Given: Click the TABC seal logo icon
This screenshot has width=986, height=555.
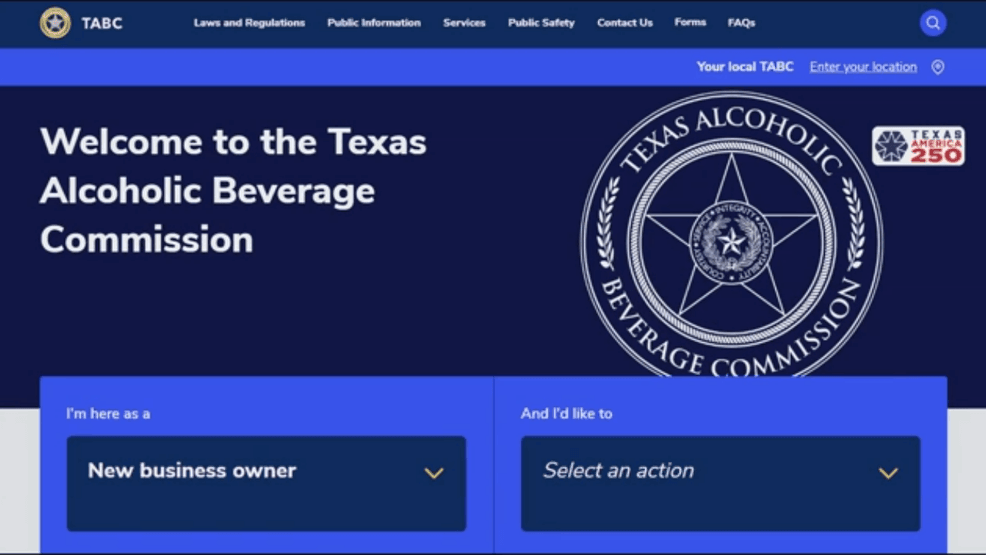Looking at the screenshot, I should pyautogui.click(x=55, y=23).
